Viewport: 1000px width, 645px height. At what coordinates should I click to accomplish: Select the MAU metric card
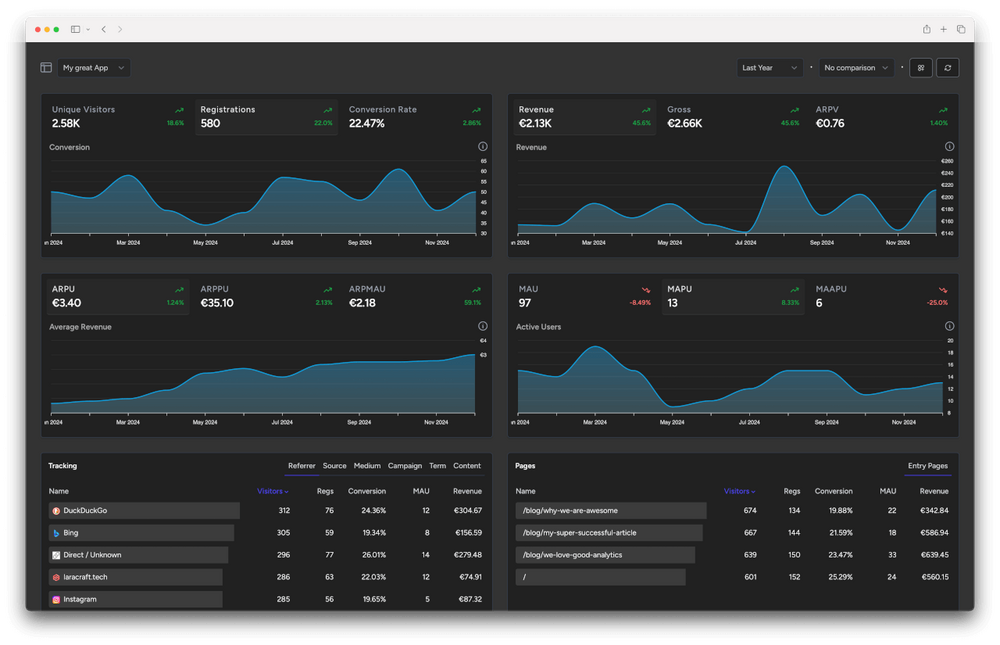click(x=584, y=296)
